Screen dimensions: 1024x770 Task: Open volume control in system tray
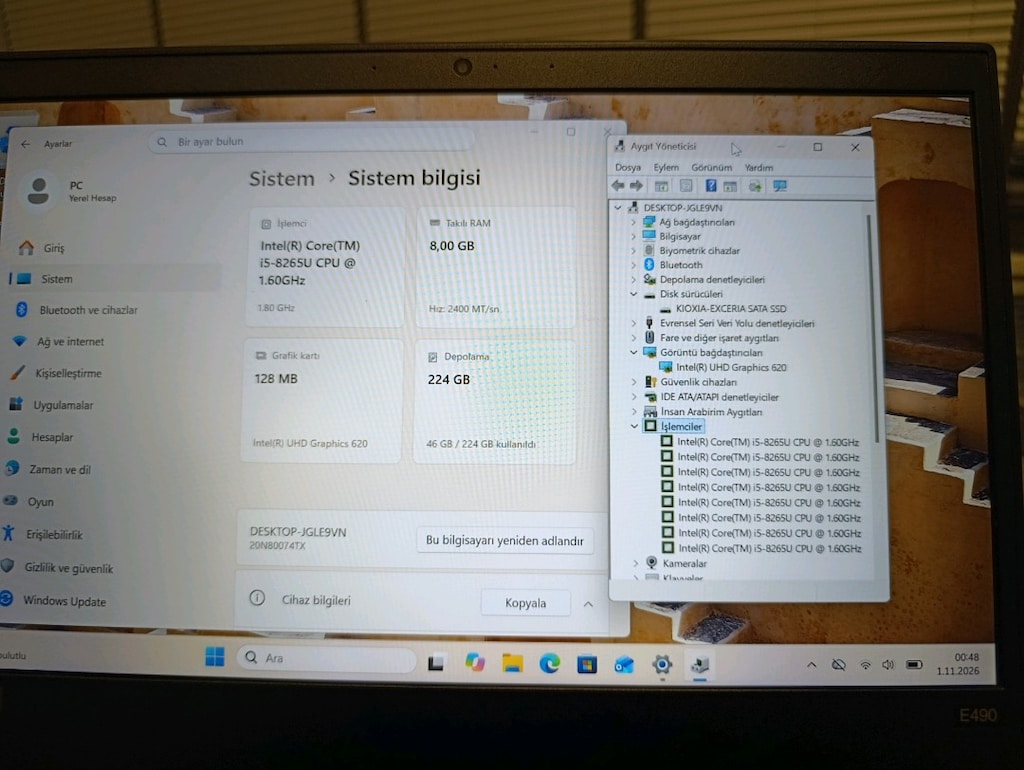[888, 665]
